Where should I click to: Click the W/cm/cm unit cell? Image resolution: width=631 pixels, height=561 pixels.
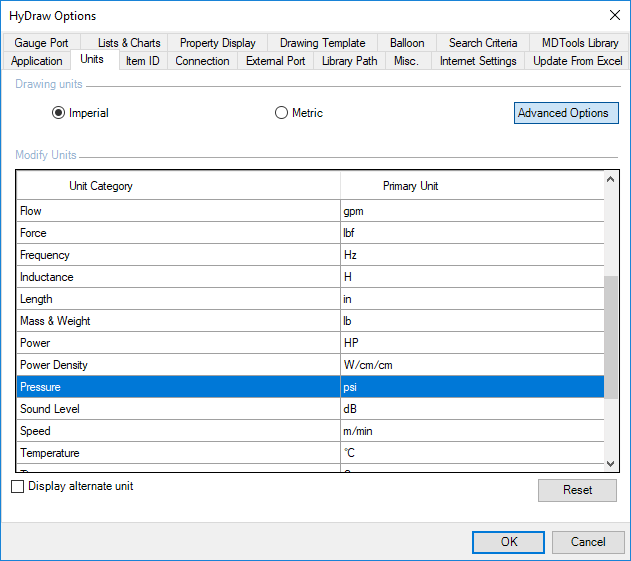(472, 365)
